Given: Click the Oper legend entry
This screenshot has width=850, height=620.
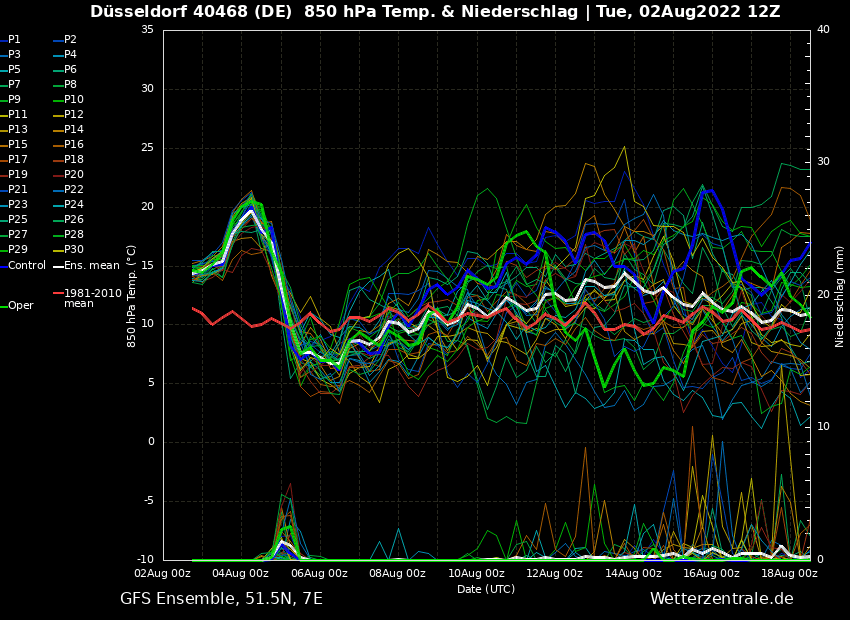Looking at the screenshot, I should [21, 306].
